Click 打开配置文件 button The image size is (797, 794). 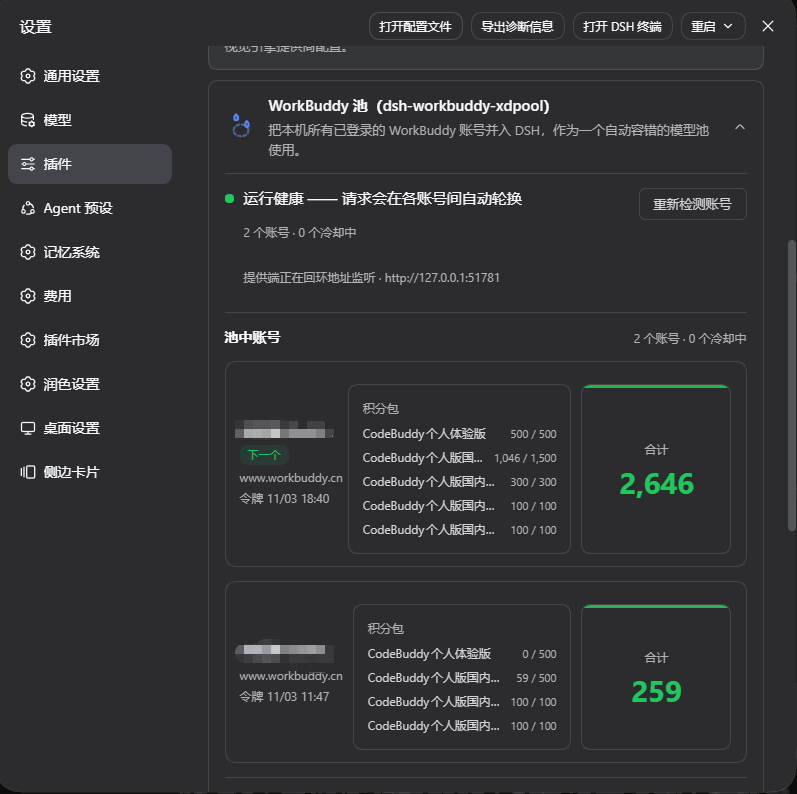[415, 26]
